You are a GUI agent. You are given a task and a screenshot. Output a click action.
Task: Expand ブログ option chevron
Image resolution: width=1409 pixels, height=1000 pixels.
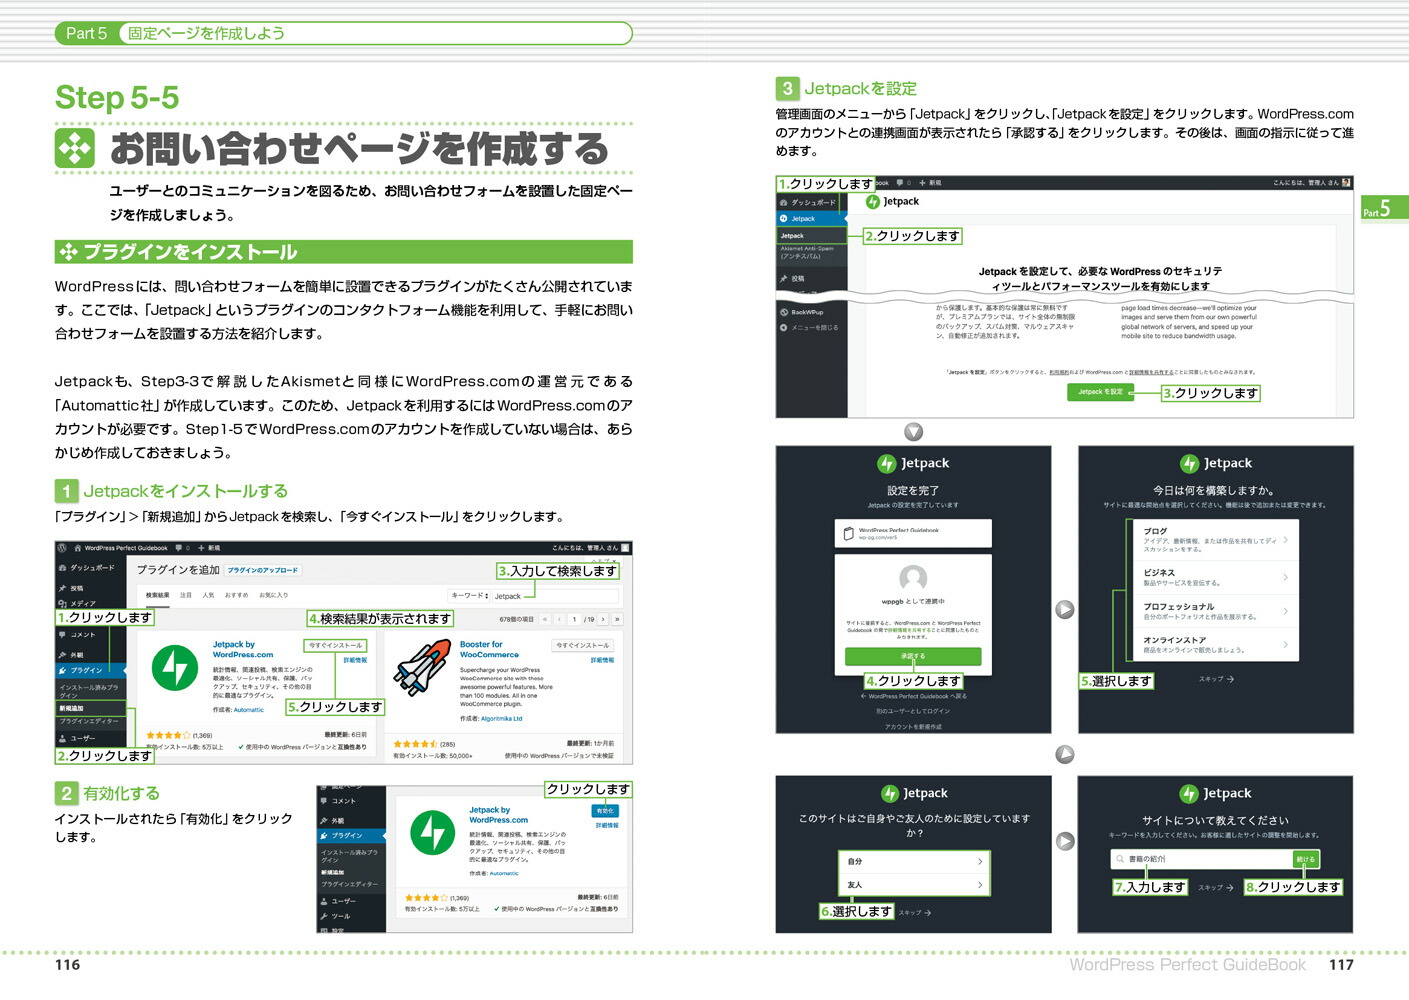pyautogui.click(x=1285, y=540)
